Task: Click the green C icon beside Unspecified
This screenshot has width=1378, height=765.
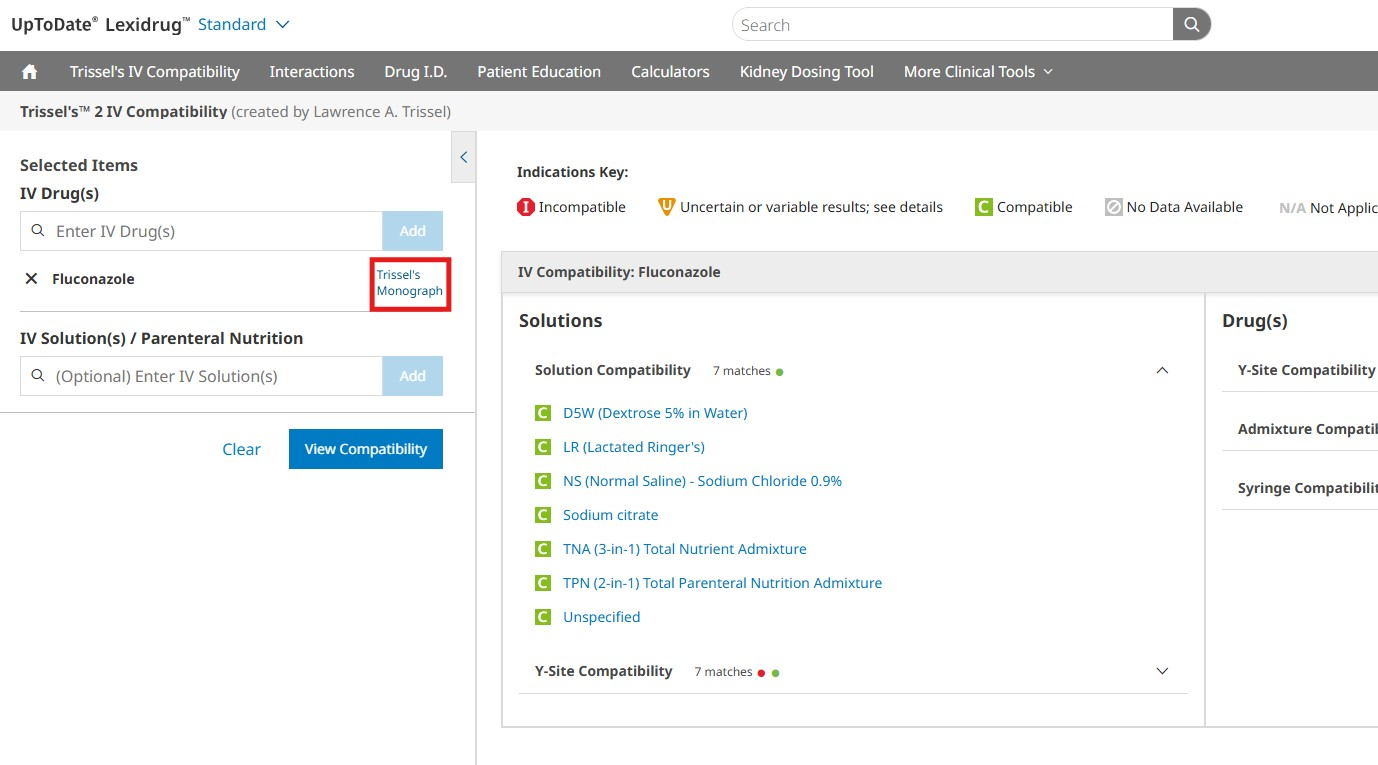Action: point(543,617)
